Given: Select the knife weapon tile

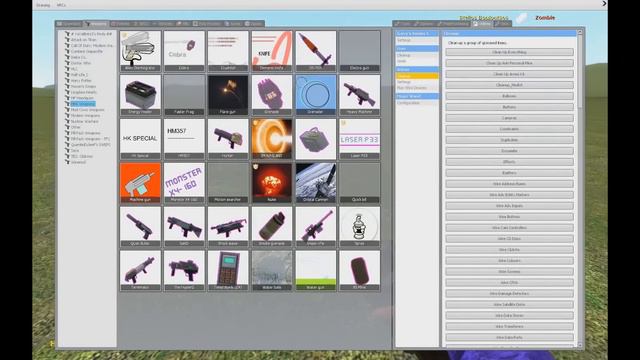Looking at the screenshot, I should coord(272,51).
